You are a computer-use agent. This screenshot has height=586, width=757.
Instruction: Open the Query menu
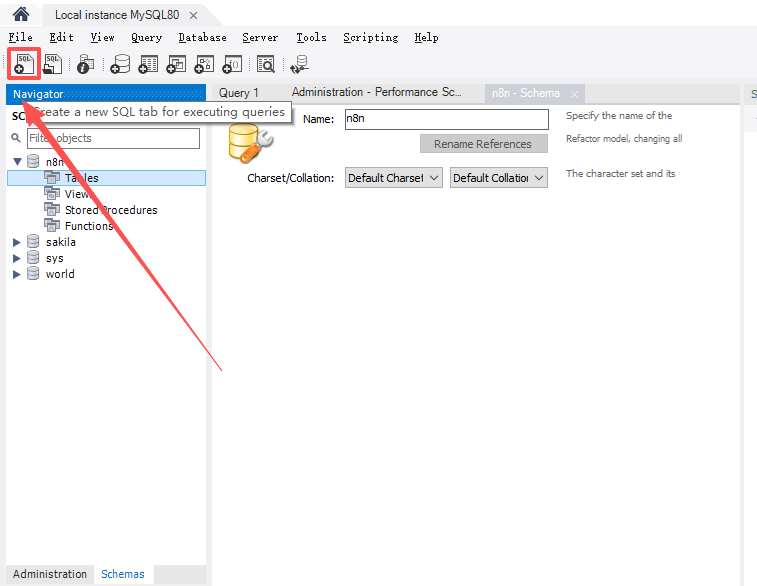pos(146,37)
